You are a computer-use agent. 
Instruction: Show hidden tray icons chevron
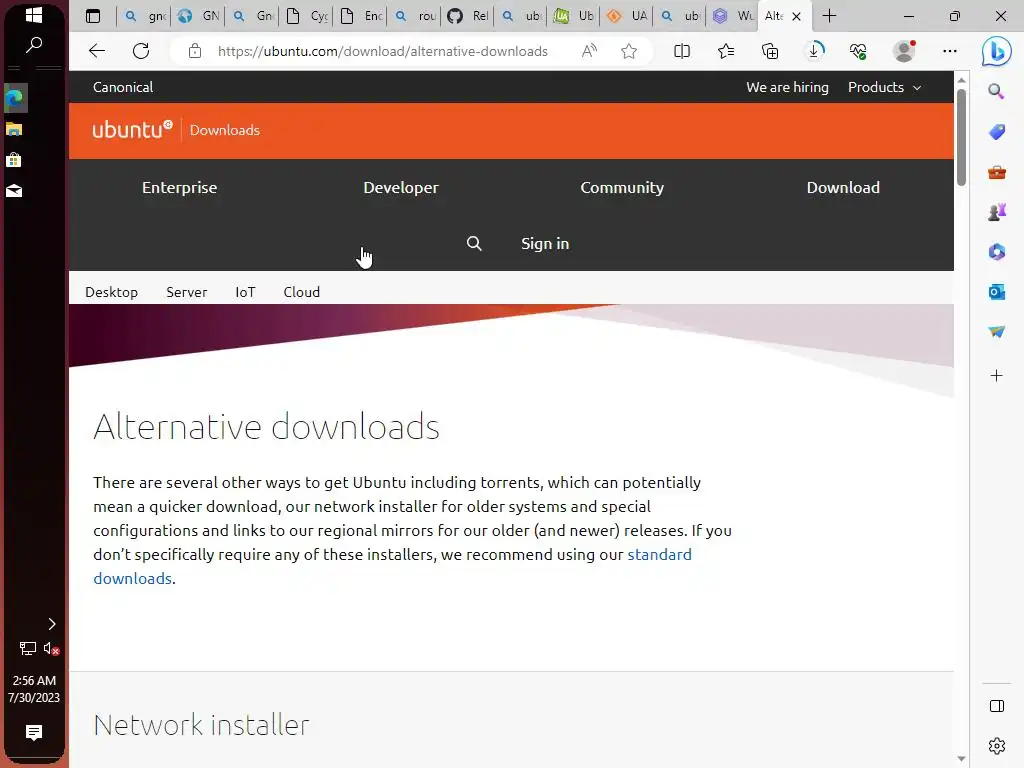click(52, 624)
